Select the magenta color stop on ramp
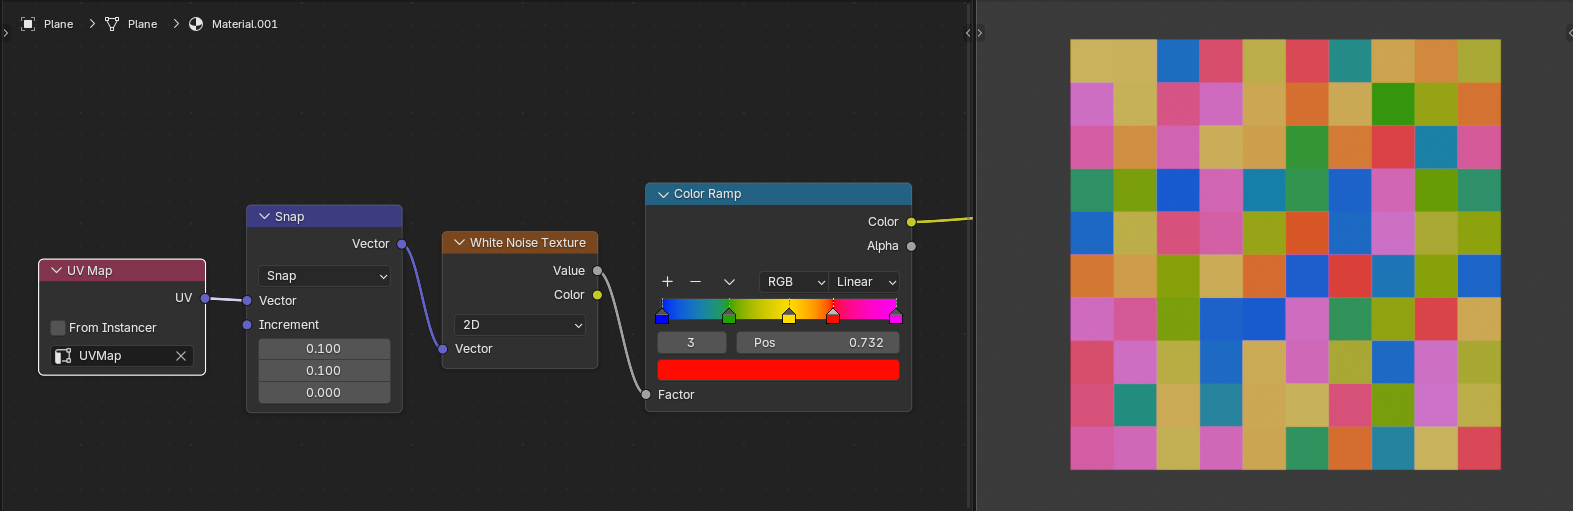 coord(896,316)
